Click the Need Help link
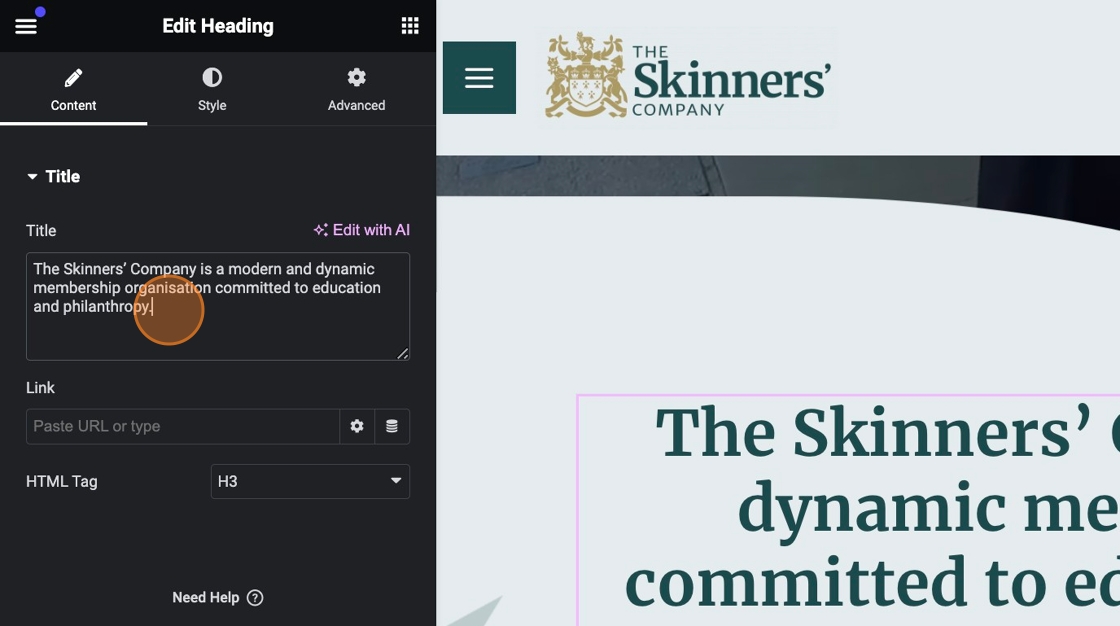This screenshot has height=626, width=1120. coord(218,597)
